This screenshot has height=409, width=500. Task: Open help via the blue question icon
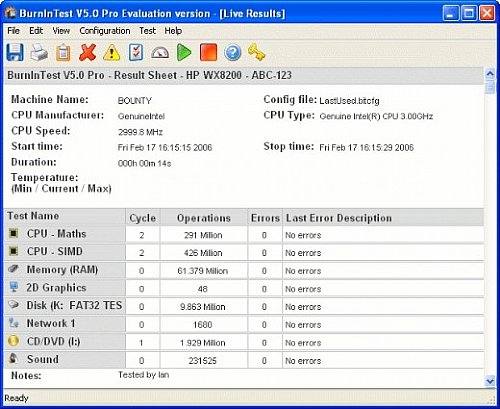click(x=233, y=53)
